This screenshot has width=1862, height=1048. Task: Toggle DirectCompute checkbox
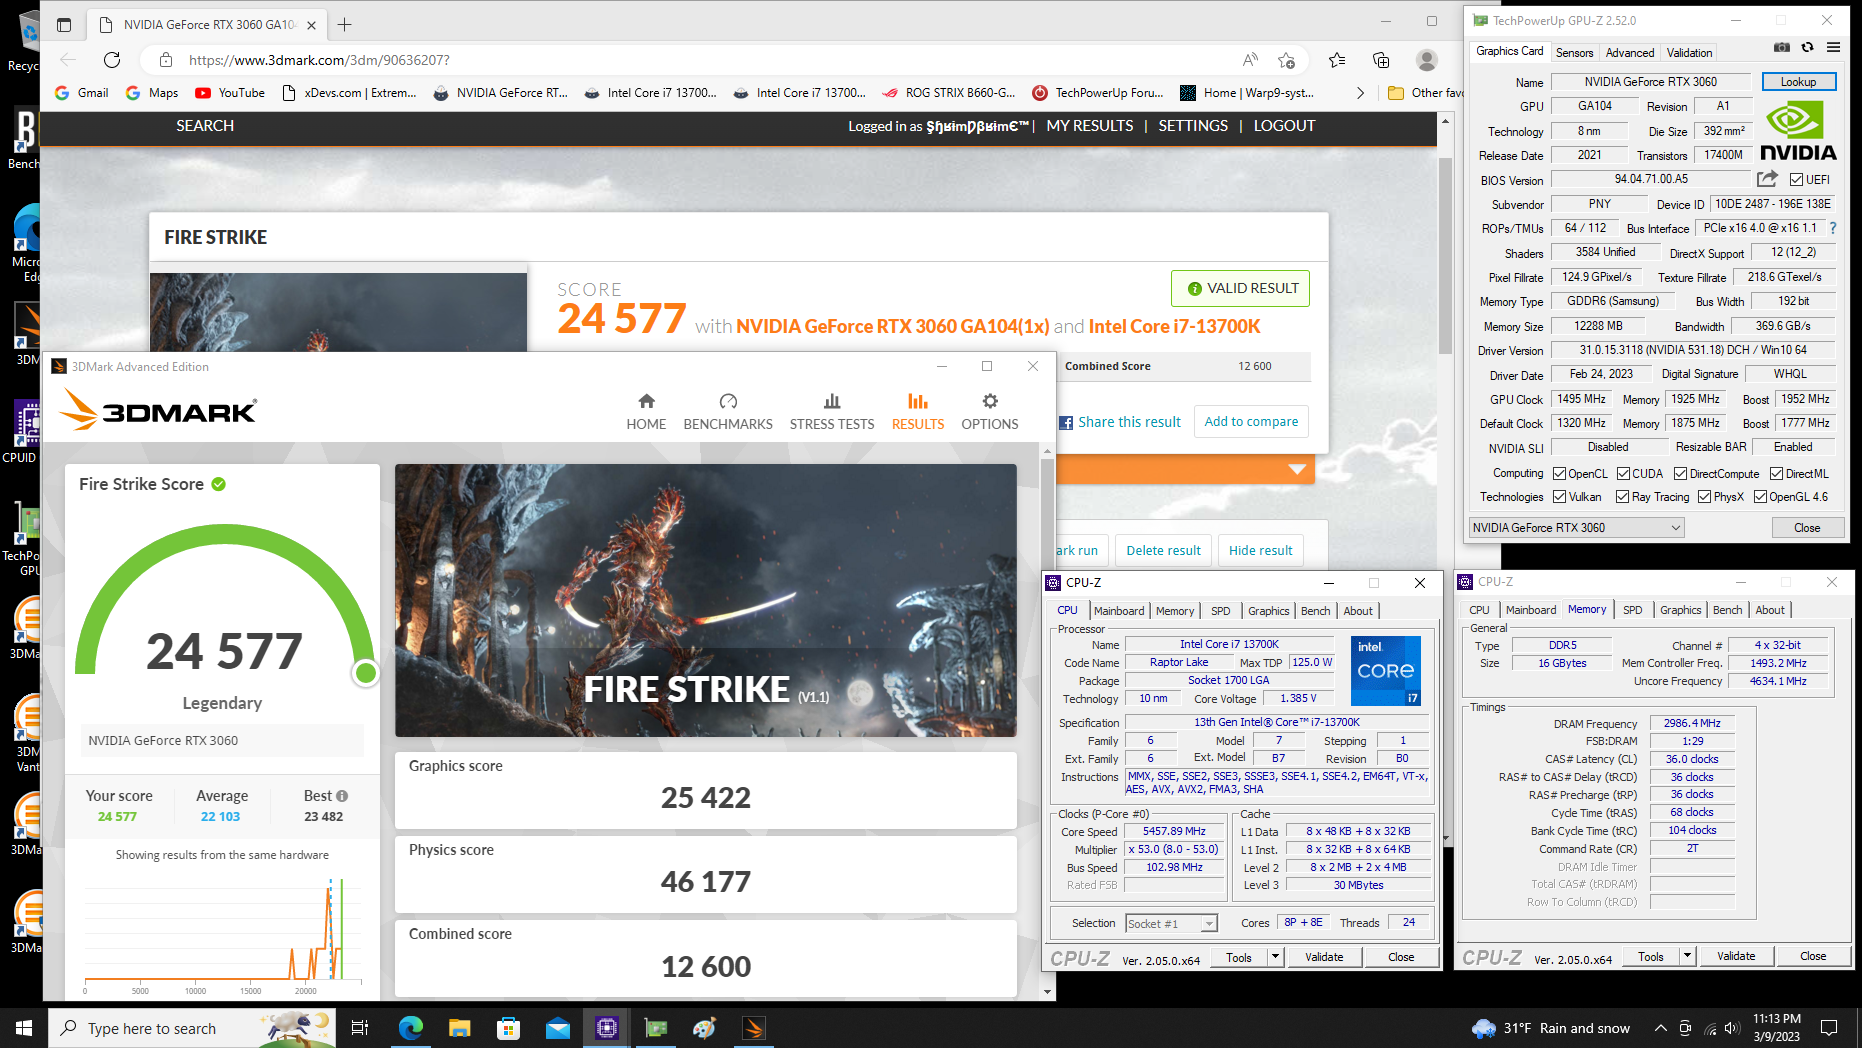(x=1681, y=474)
